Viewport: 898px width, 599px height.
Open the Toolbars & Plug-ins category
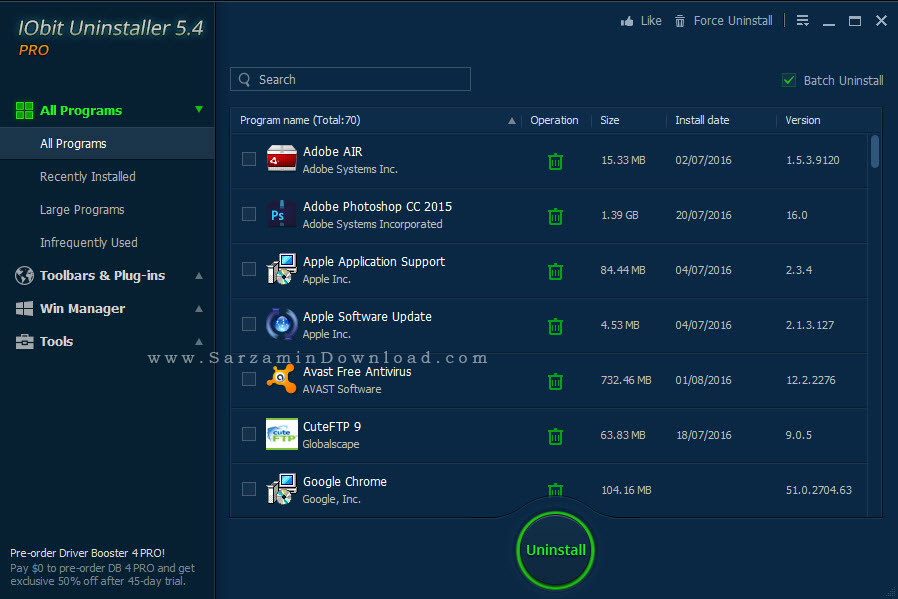102,275
